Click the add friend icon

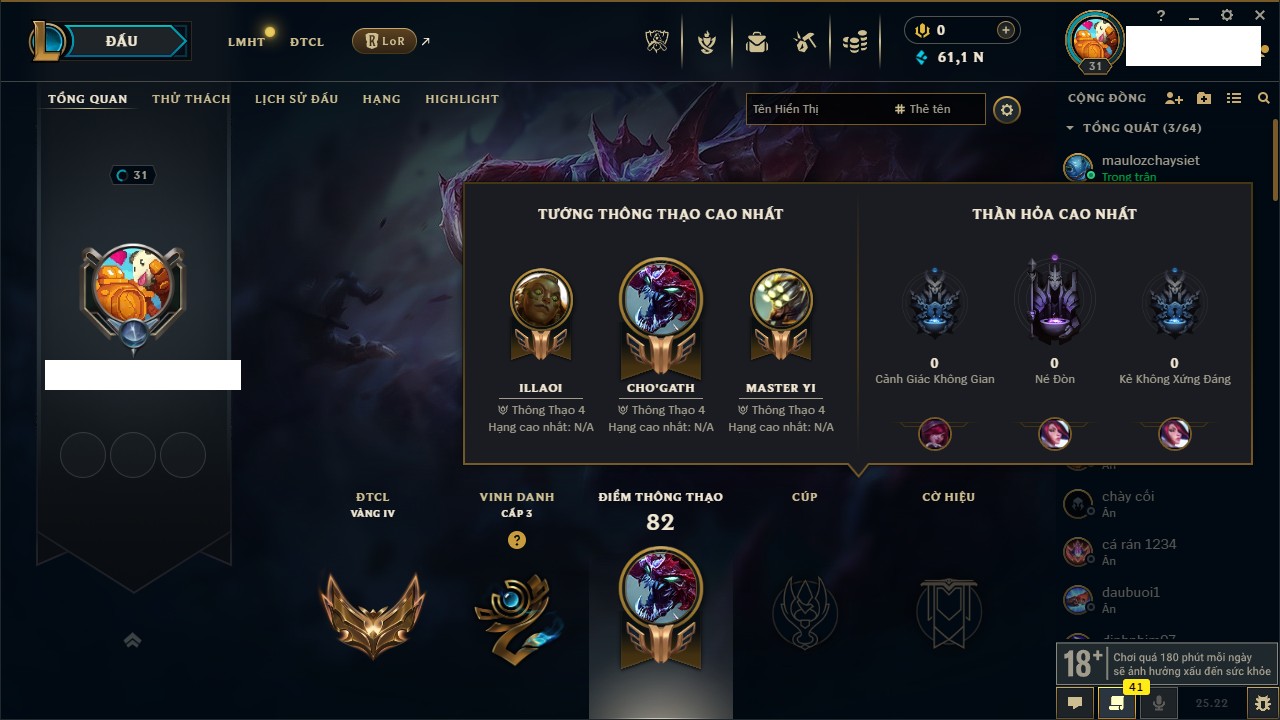1174,98
